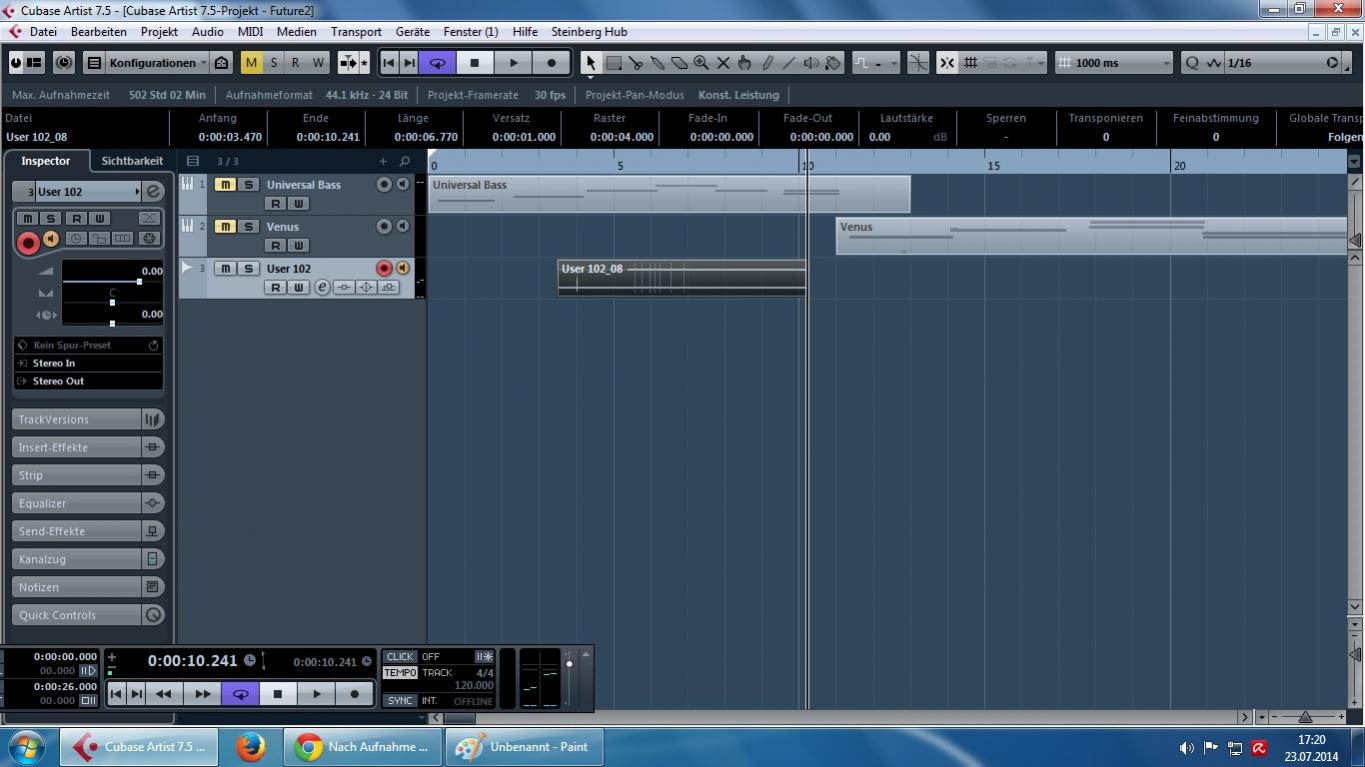
Task: Select the Line tool
Action: pyautogui.click(x=789, y=63)
